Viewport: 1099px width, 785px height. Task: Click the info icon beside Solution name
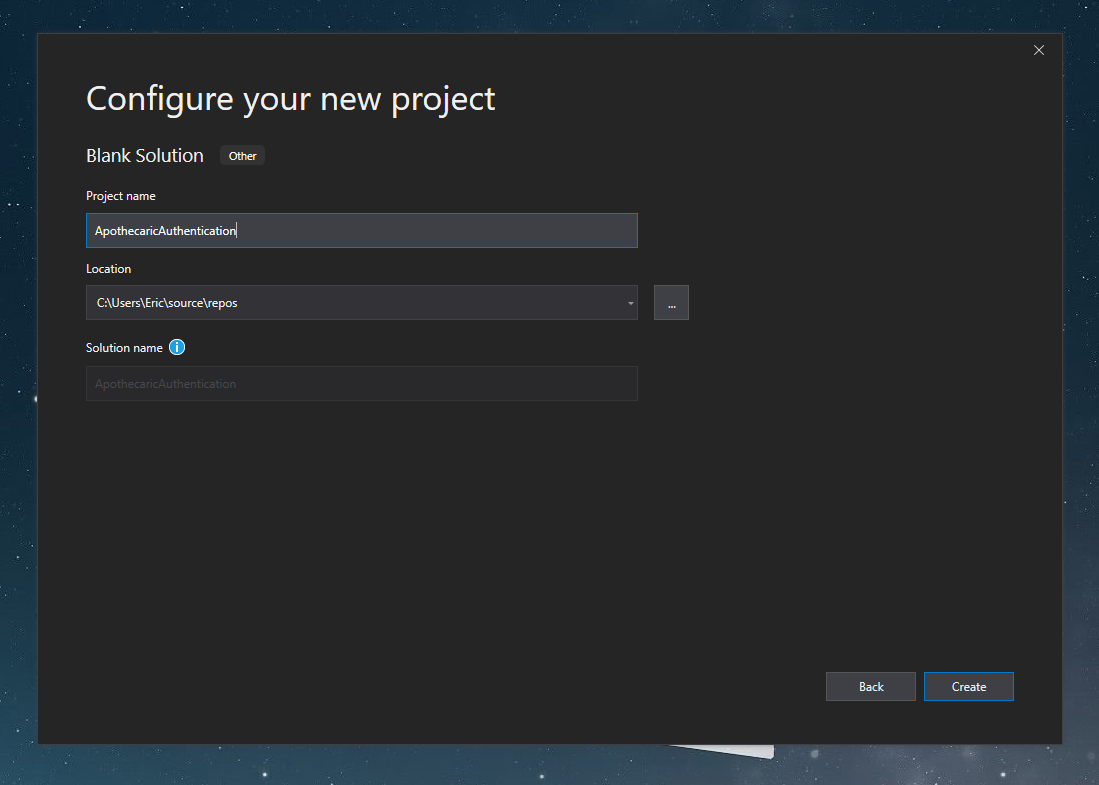pos(177,348)
